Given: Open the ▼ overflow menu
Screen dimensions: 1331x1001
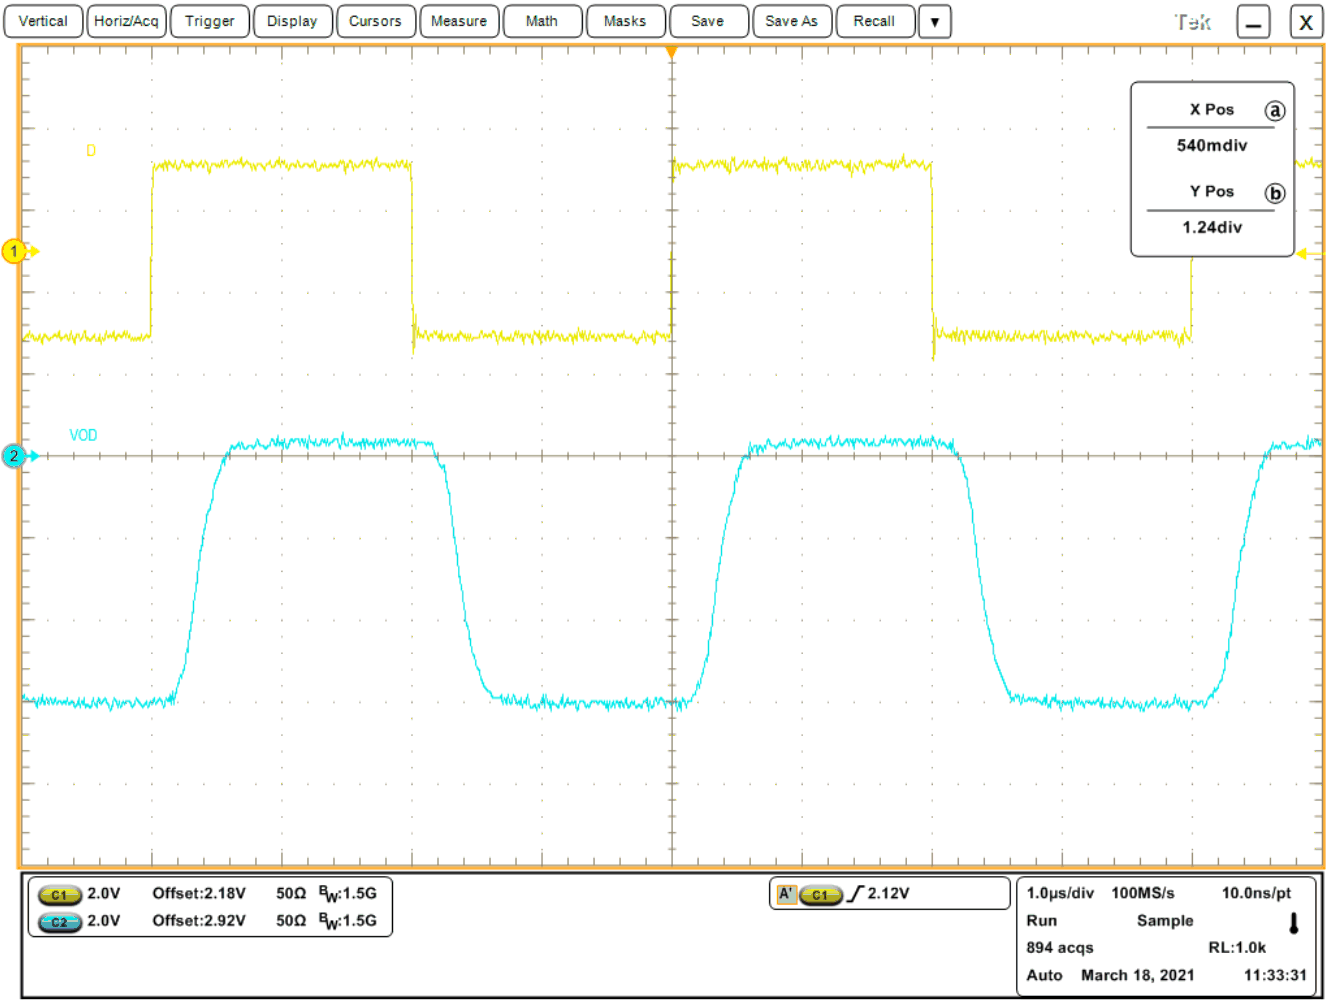Looking at the screenshot, I should point(934,21).
